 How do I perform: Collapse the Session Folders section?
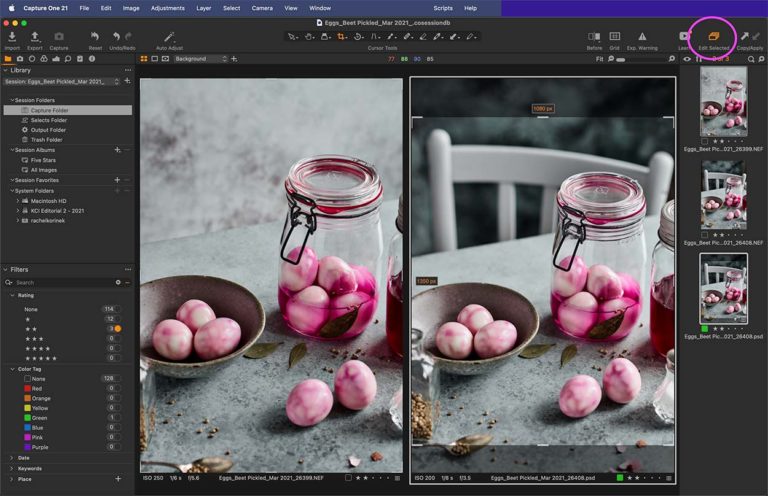tap(12, 100)
